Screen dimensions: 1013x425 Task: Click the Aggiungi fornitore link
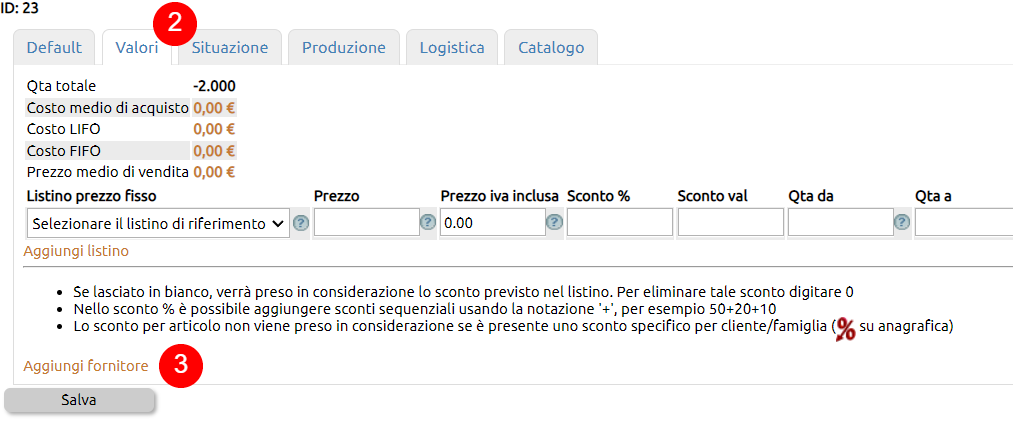[86, 366]
